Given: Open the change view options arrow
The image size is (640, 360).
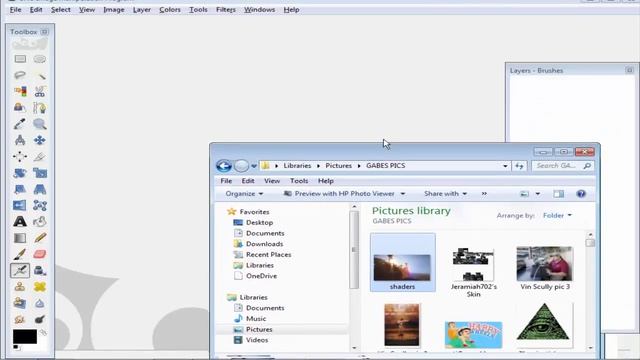Looking at the screenshot, I should [x=538, y=194].
